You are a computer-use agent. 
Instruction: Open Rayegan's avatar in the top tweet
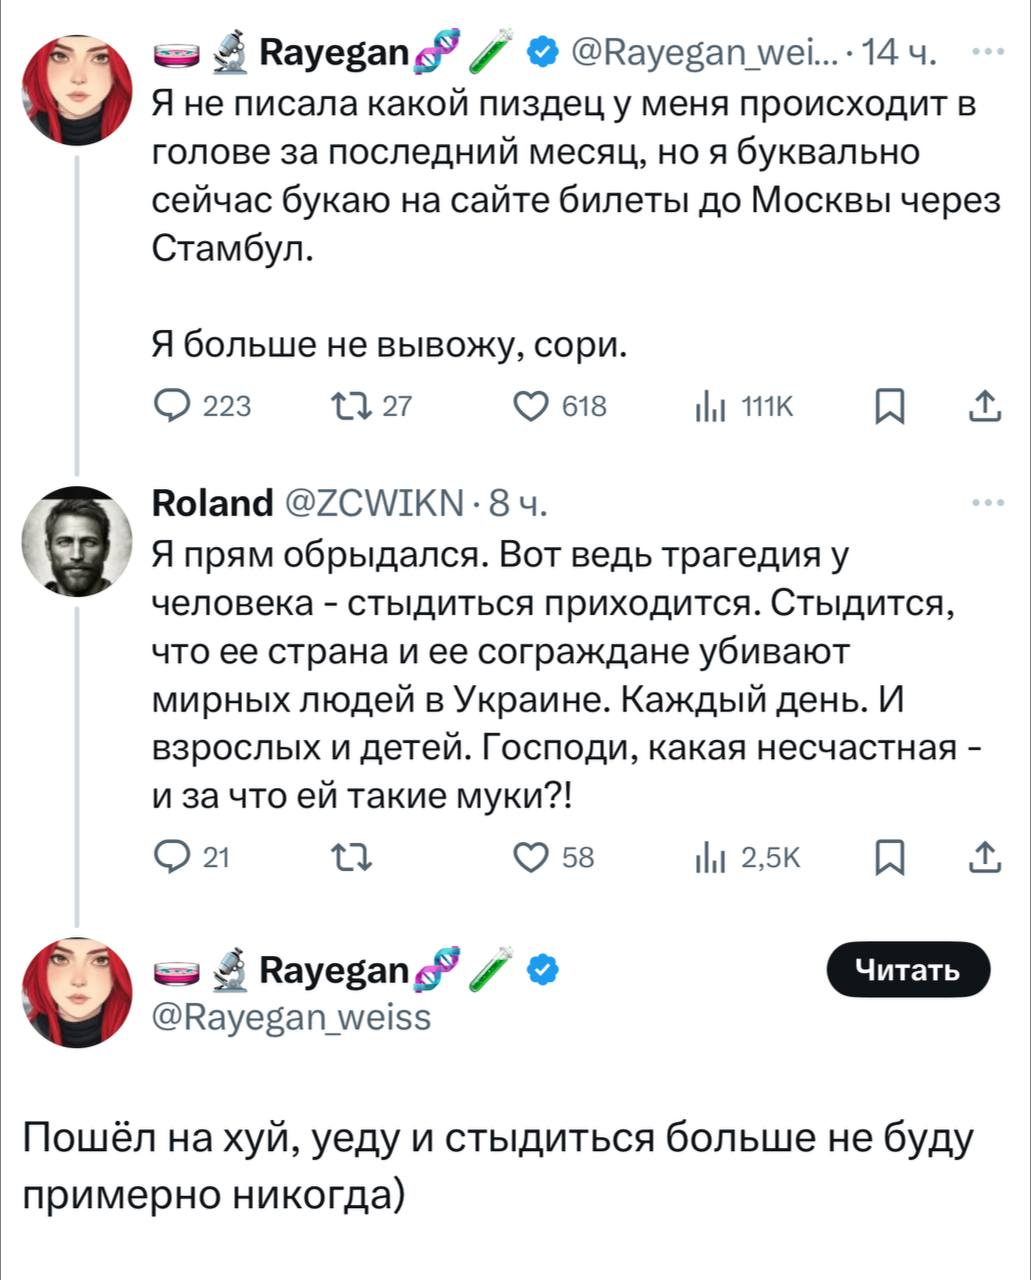pos(77,90)
